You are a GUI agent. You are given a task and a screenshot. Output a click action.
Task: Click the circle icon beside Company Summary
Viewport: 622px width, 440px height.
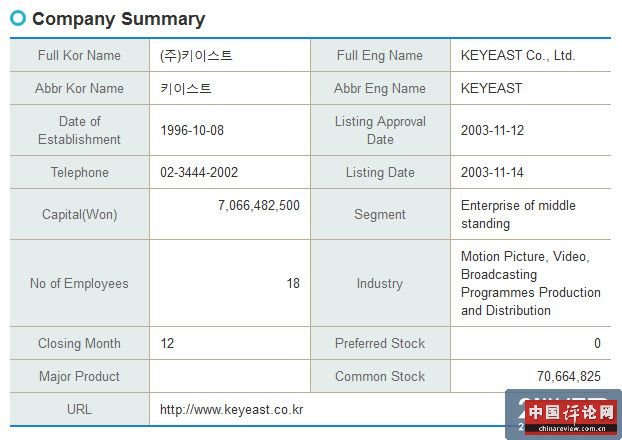coord(18,18)
